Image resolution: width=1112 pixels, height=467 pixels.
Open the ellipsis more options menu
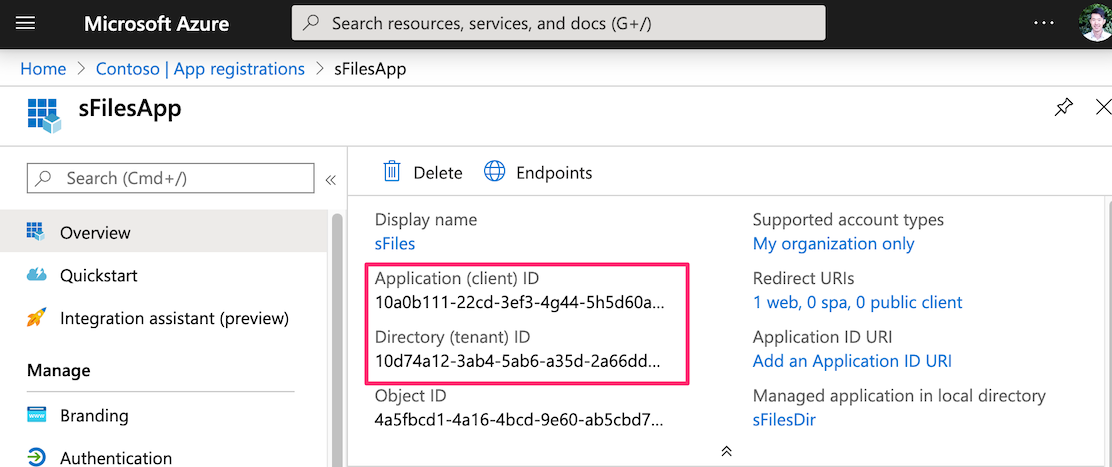(1044, 23)
